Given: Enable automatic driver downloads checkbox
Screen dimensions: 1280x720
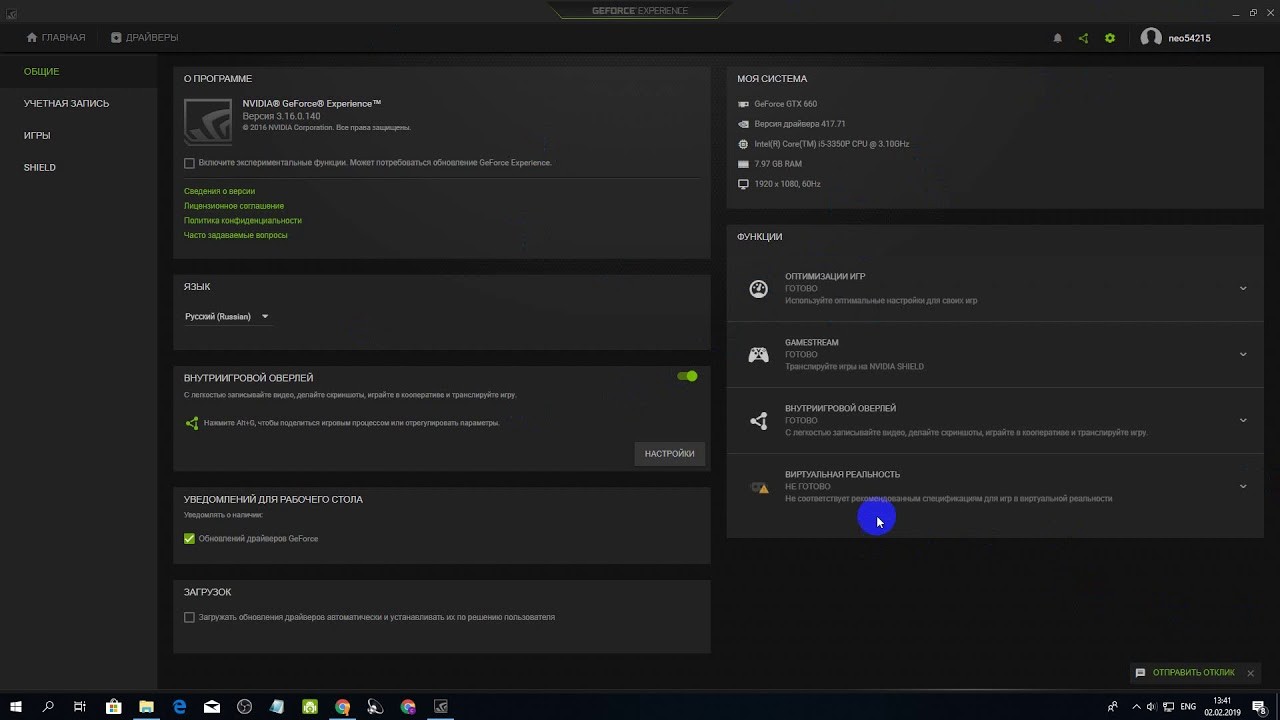Looking at the screenshot, I should coord(189,618).
